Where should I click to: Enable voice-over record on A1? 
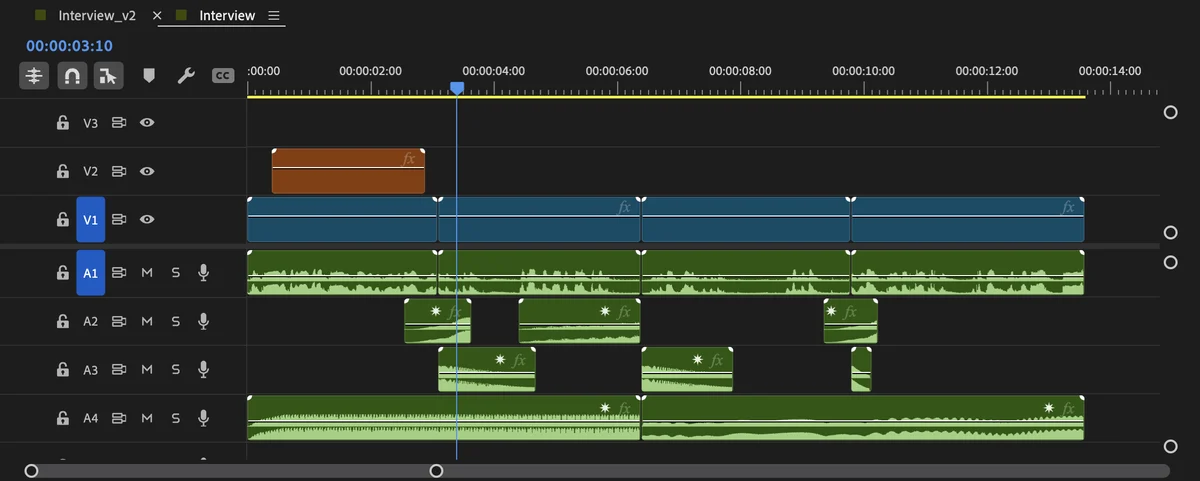[x=204, y=272]
